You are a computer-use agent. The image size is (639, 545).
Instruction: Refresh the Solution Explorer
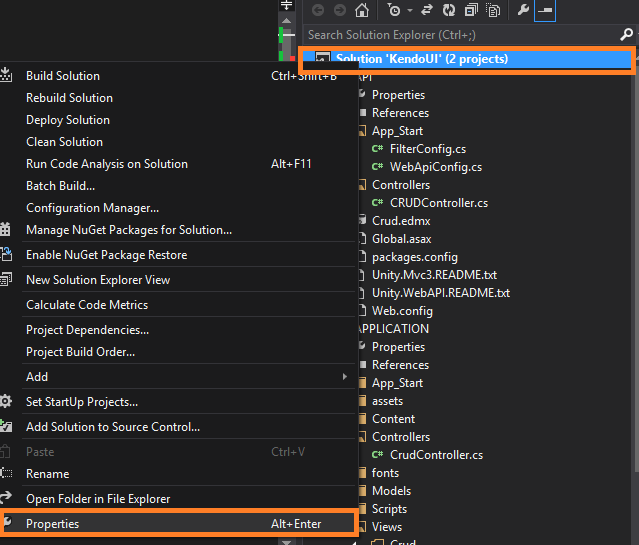449,10
